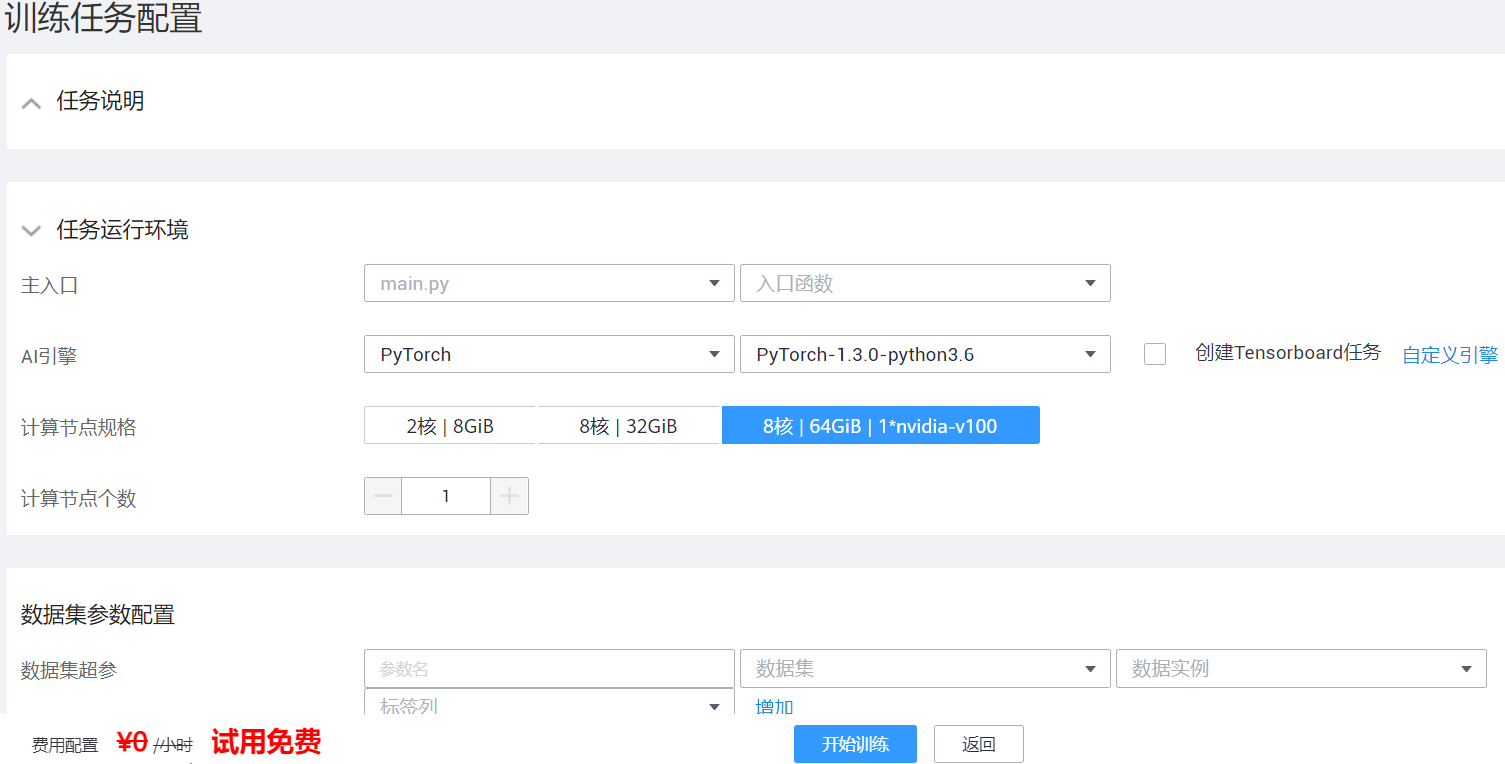Open the 入口函数 dropdown
Screen dimensions: 1505x764
925,284
